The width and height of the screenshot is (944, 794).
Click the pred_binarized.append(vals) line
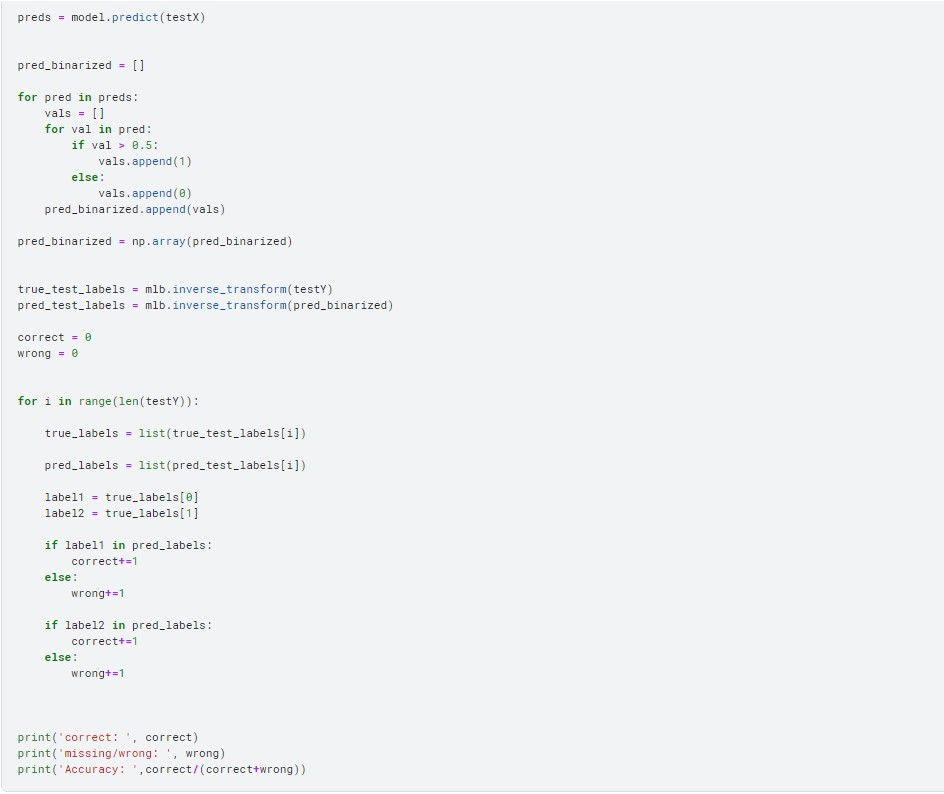(135, 209)
